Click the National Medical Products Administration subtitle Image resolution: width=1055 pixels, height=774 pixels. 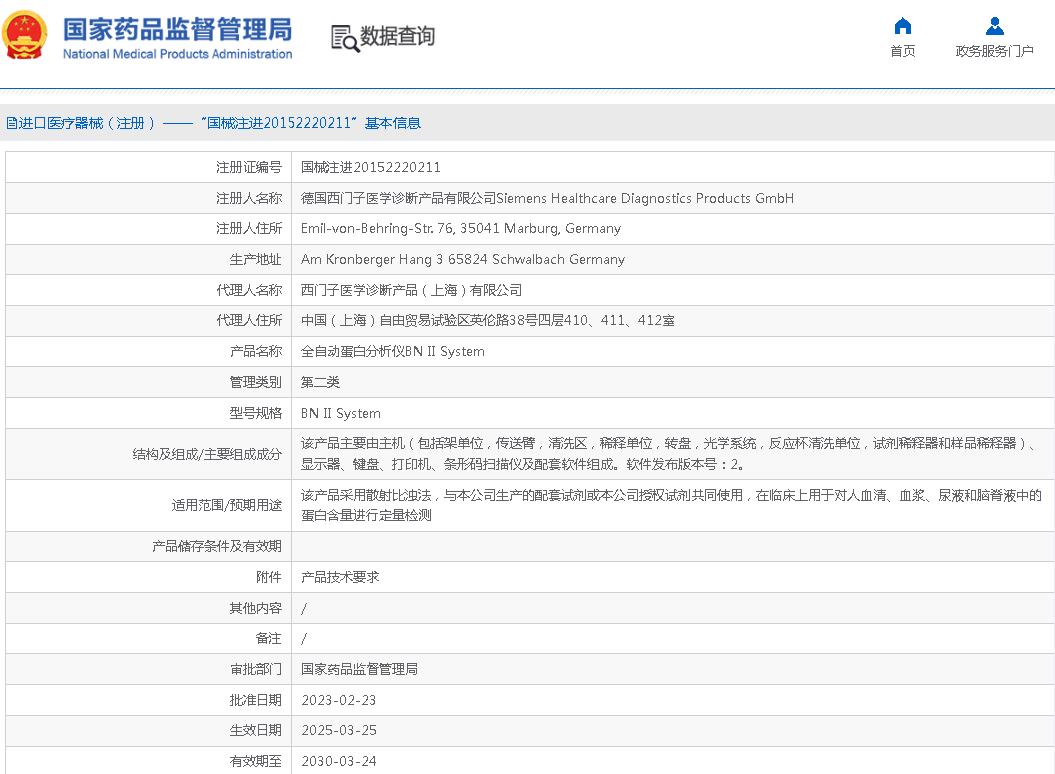tap(177, 54)
